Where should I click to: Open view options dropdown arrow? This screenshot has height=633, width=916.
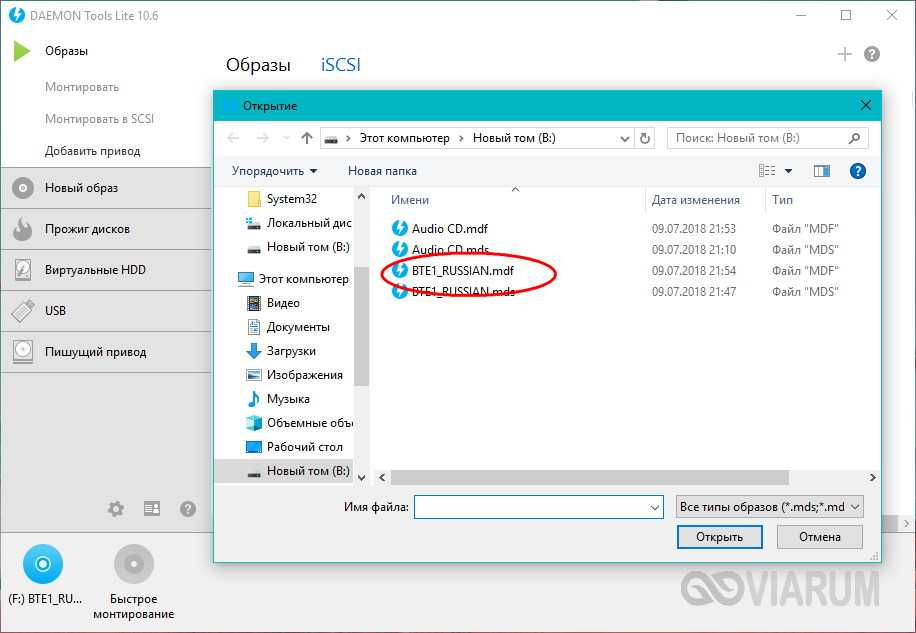coord(788,171)
